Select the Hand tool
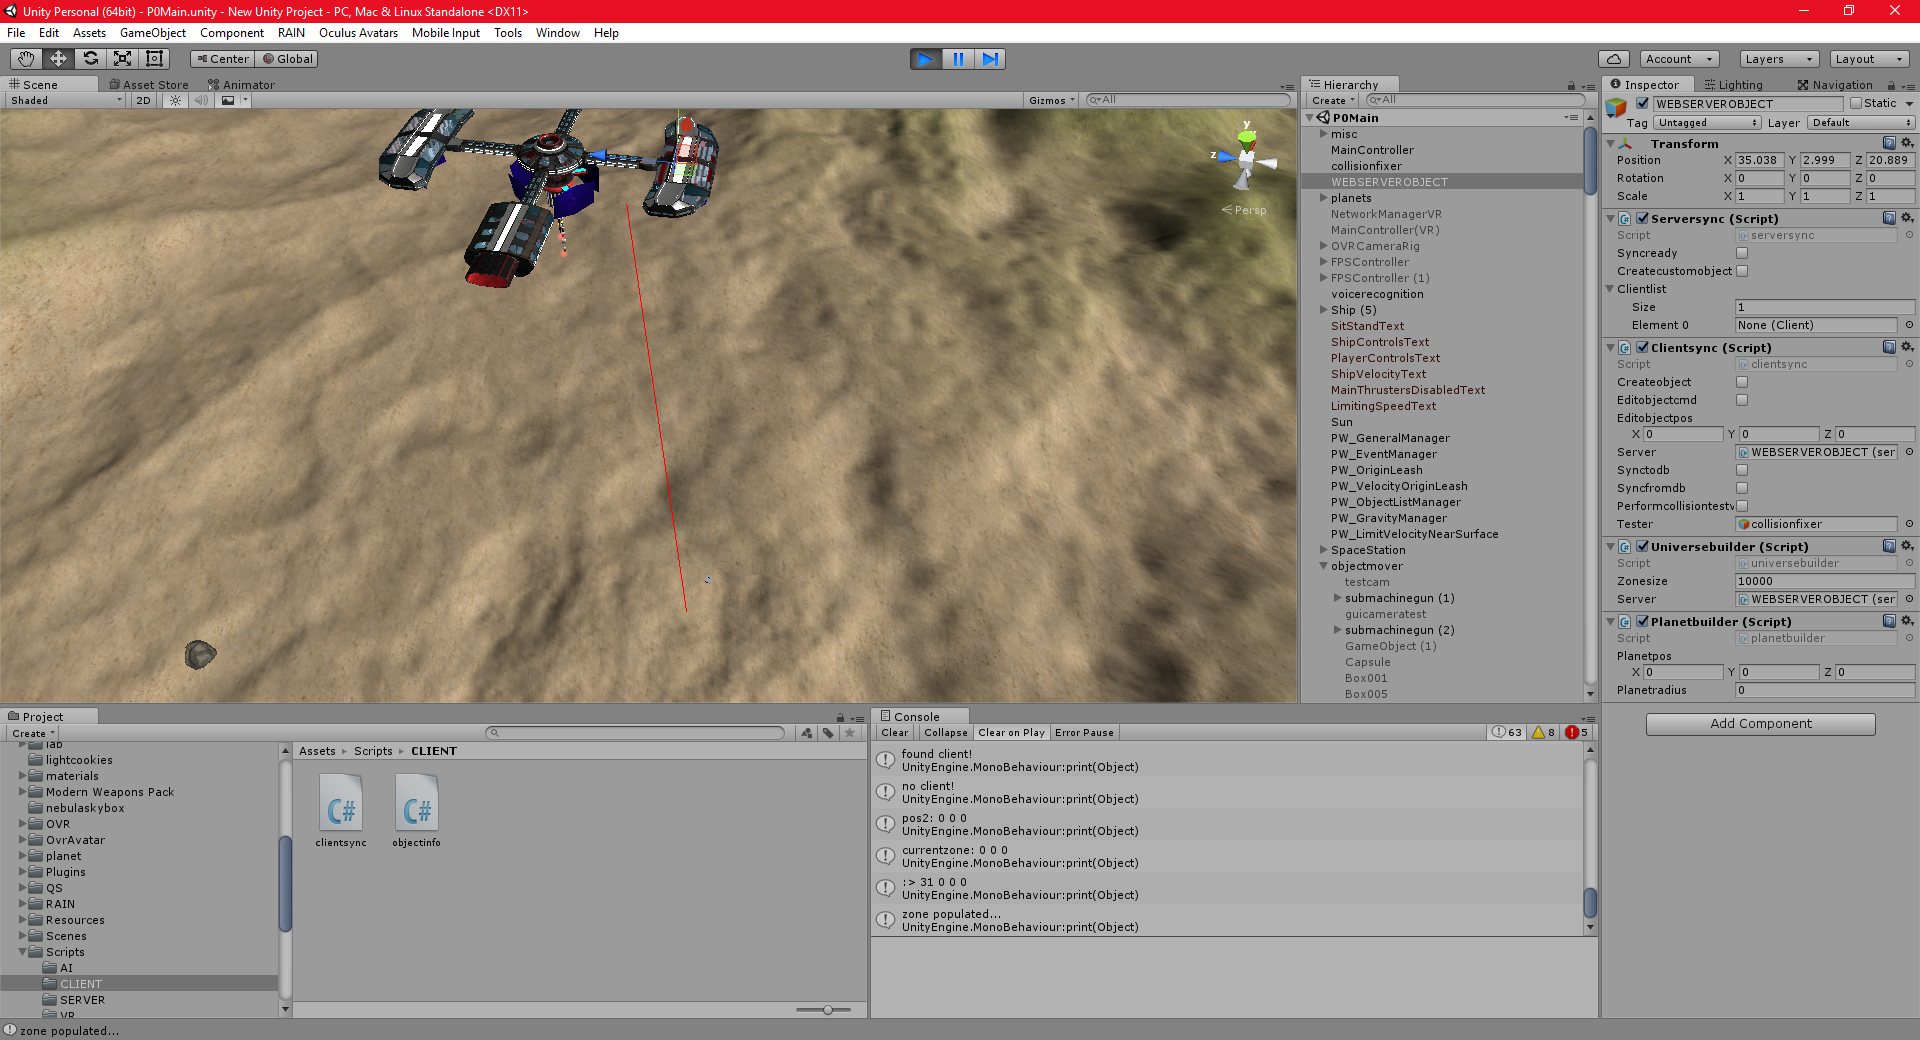 27,59
